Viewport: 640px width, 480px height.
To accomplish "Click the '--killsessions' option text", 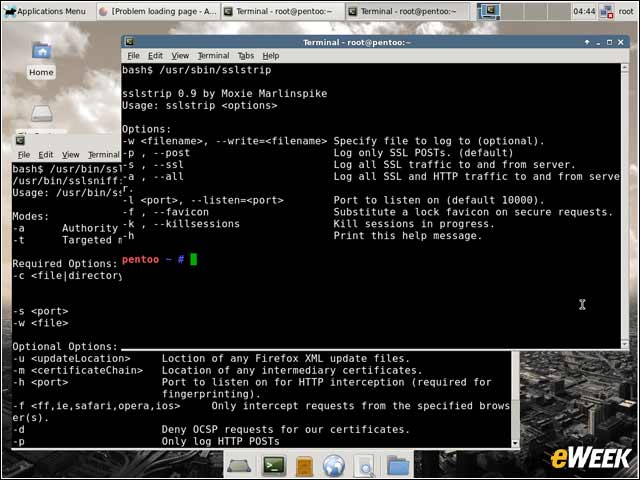I will [x=196, y=224].
